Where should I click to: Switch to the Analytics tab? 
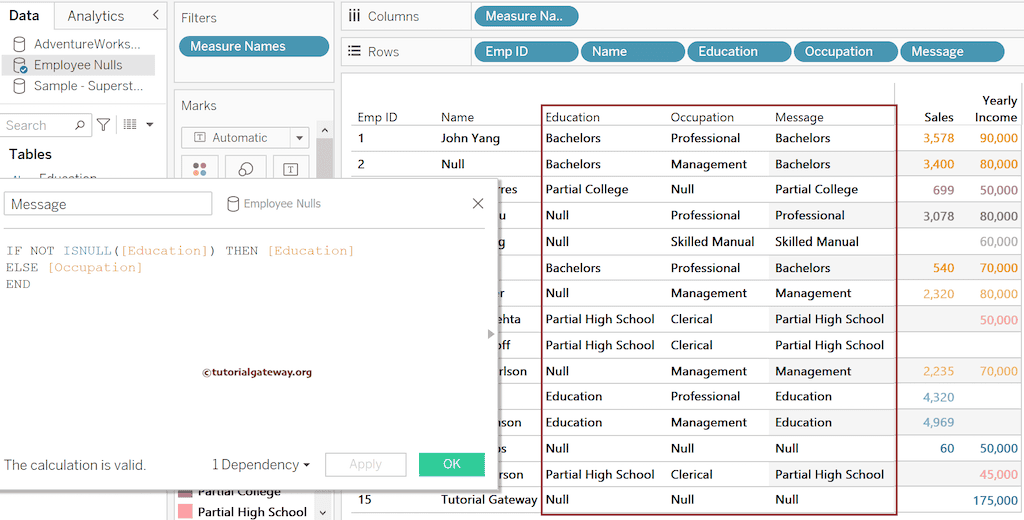(96, 16)
